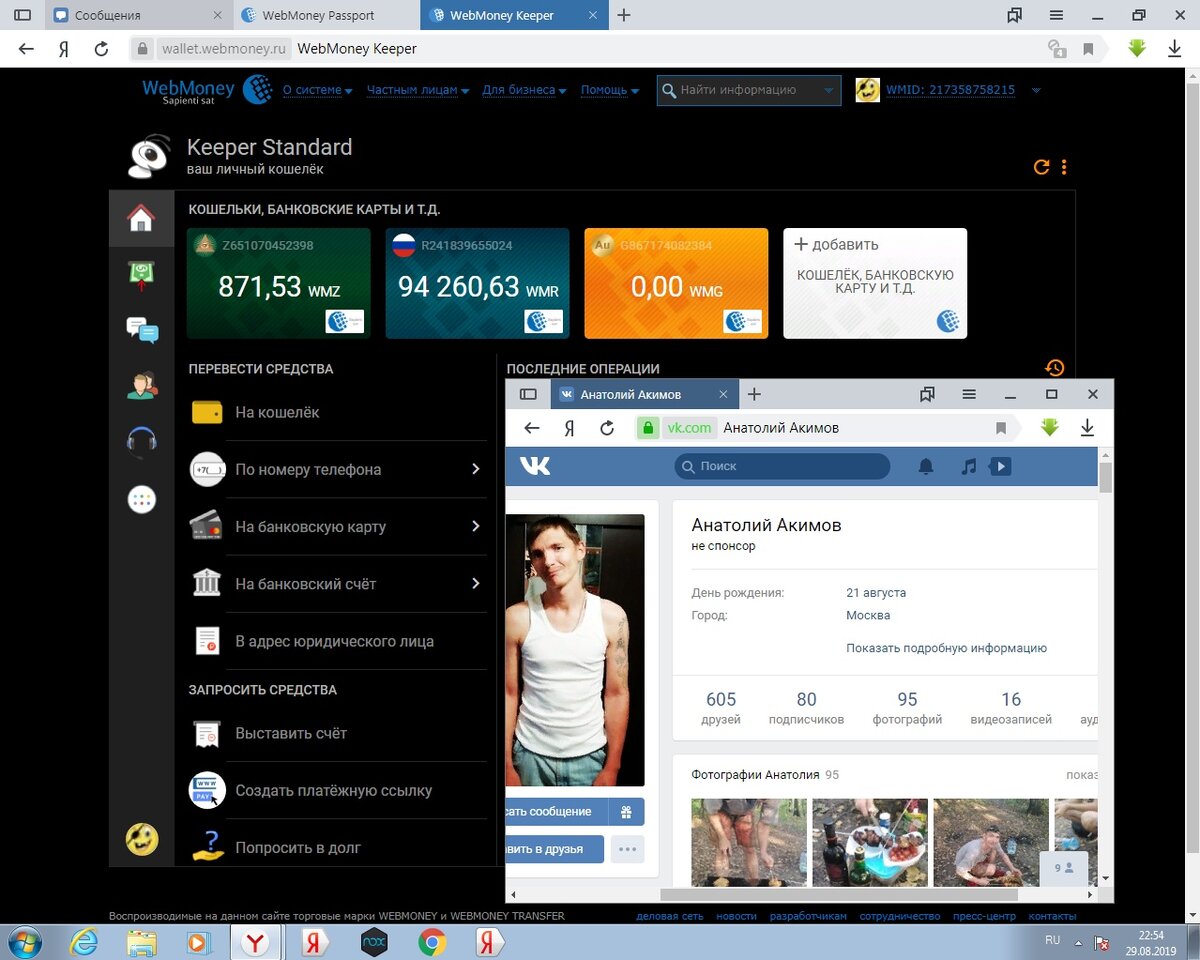
Task: Open a new tab in main browser
Action: [x=624, y=15]
